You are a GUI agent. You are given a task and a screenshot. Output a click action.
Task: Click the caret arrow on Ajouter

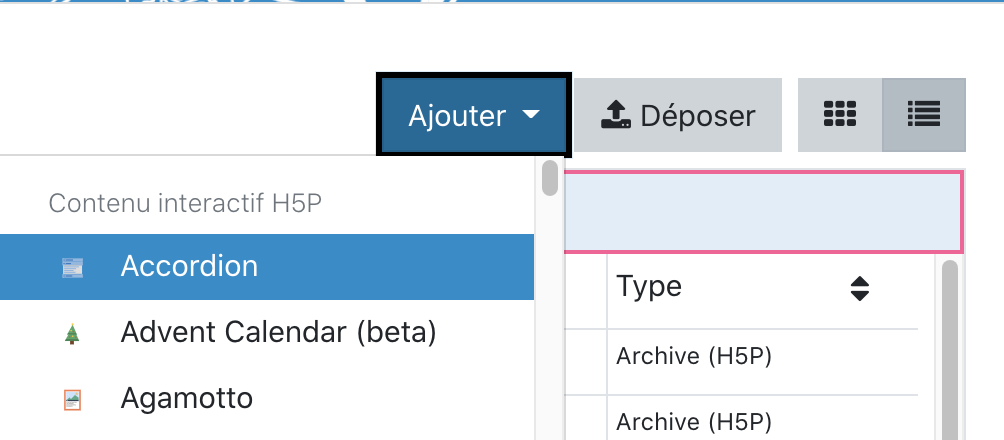tap(531, 116)
